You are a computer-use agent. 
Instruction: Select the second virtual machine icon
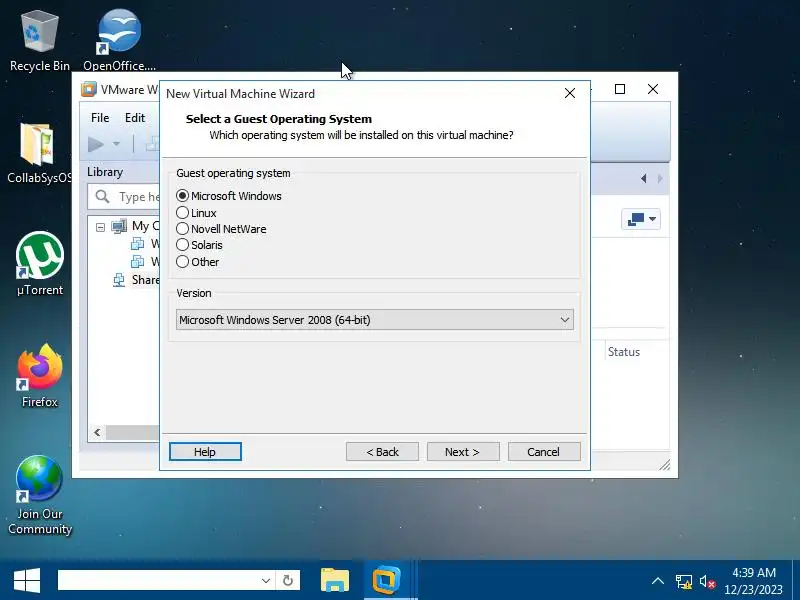click(137, 262)
